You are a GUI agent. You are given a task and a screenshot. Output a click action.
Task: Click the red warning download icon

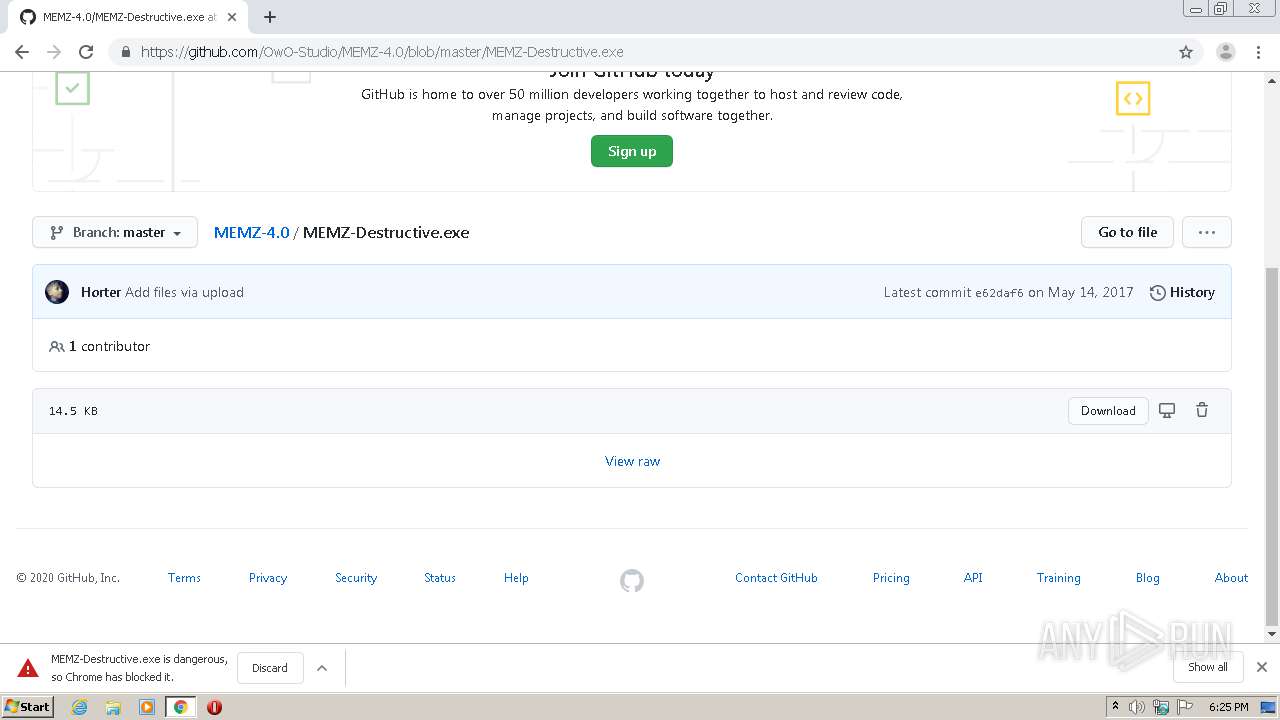(28, 668)
